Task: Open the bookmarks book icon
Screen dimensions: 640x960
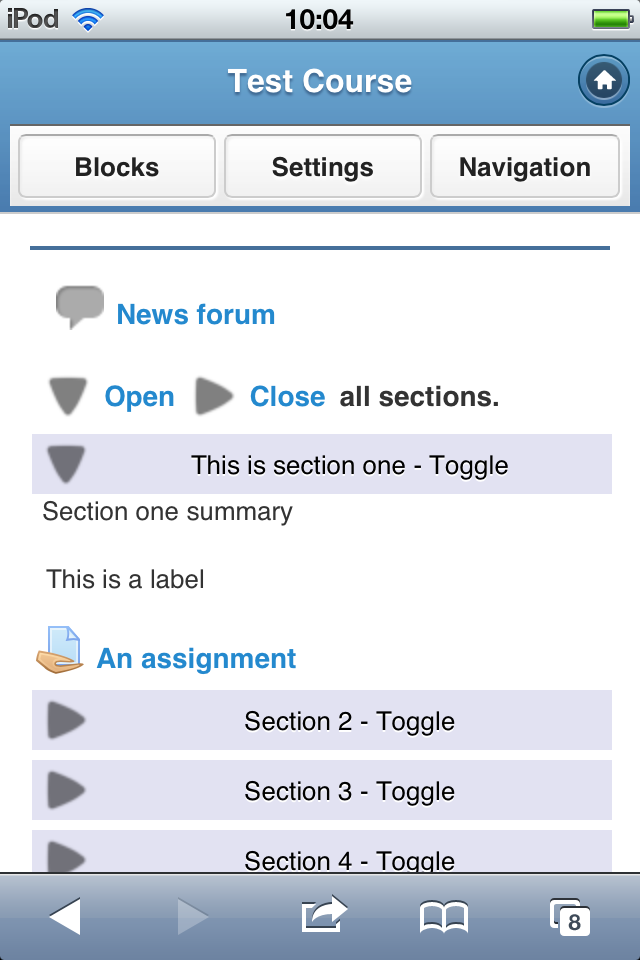Action: [444, 917]
